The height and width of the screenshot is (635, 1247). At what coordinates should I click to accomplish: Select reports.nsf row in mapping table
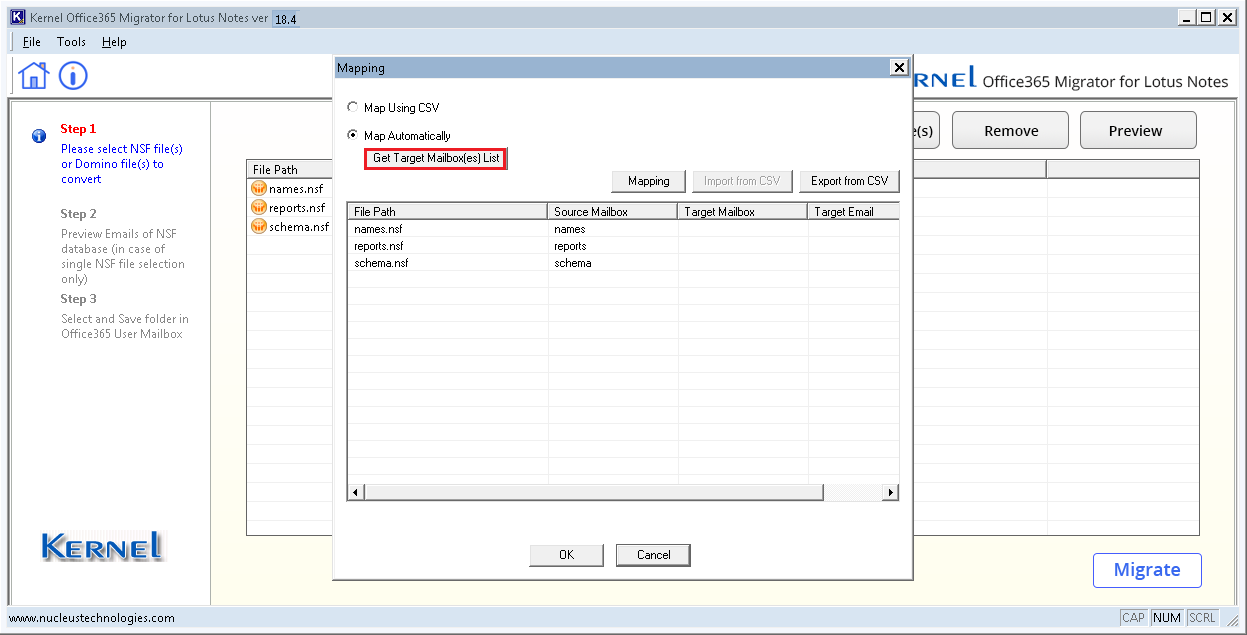tap(624, 246)
